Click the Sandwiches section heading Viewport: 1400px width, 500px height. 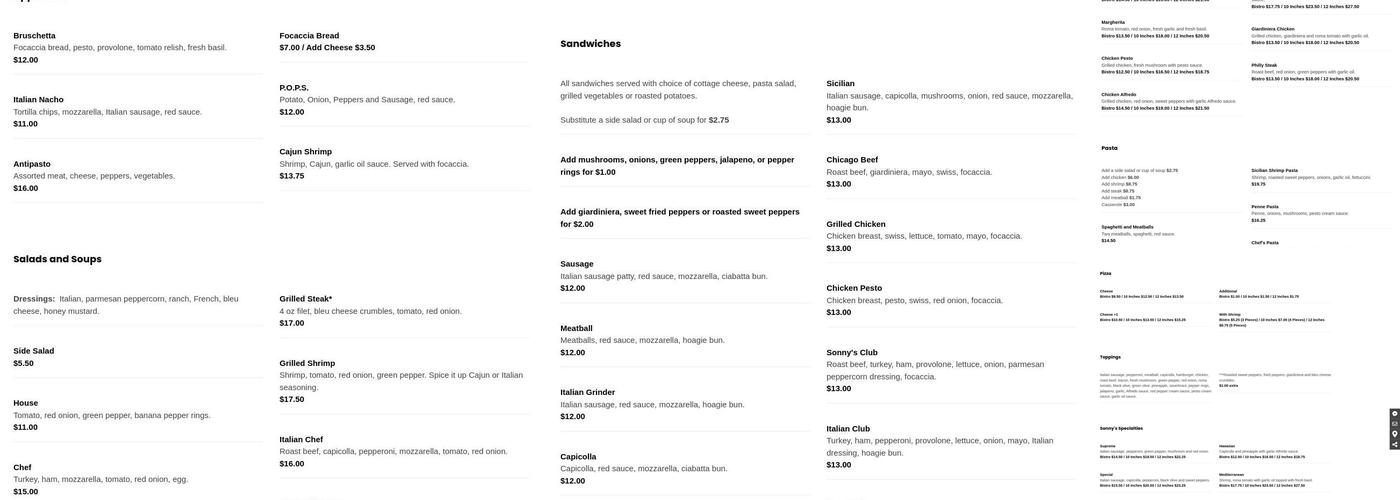590,44
